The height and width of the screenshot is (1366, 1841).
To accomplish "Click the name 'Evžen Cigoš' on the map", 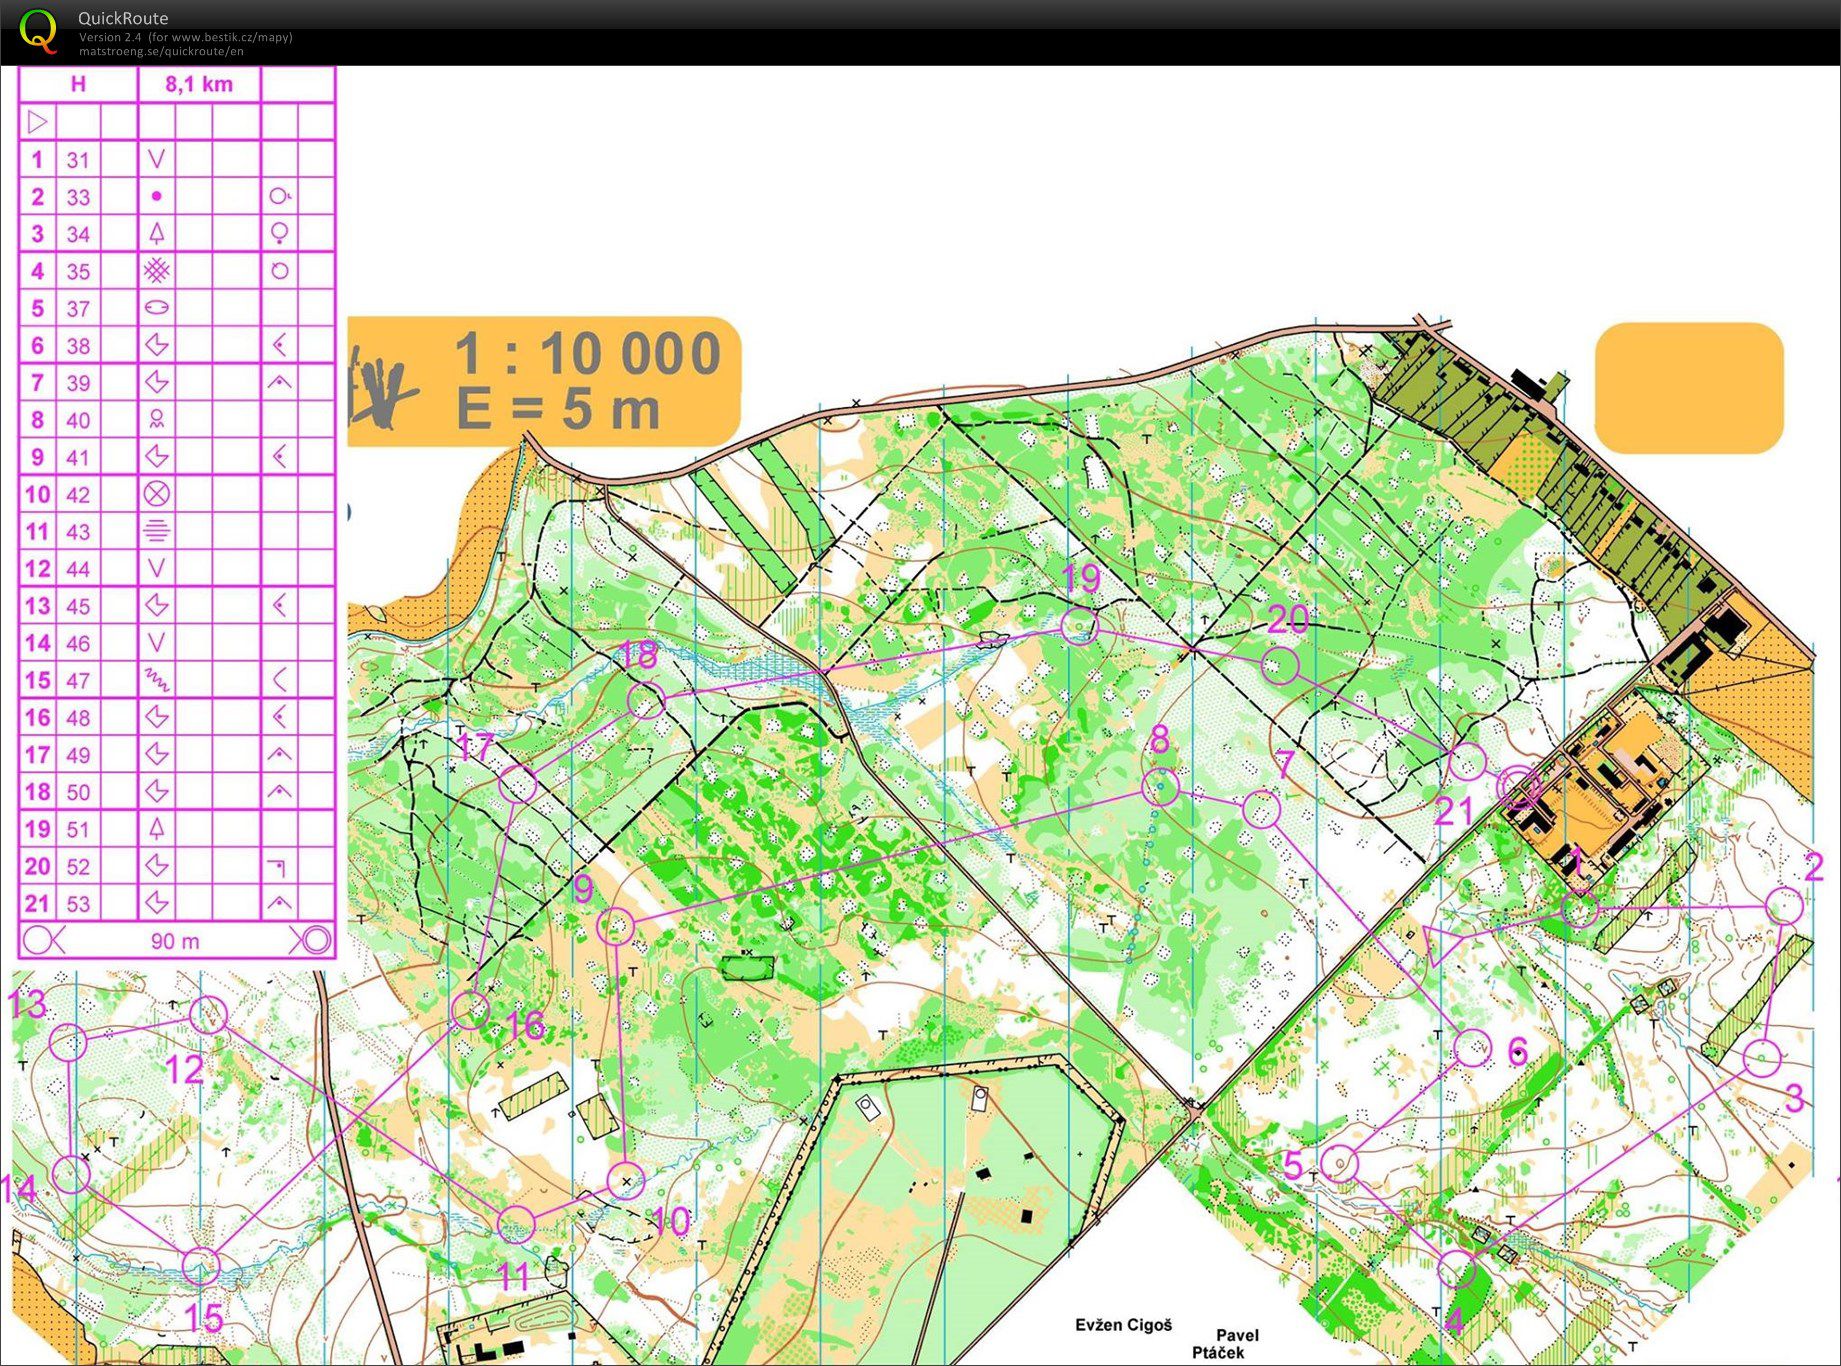I will (1123, 1325).
